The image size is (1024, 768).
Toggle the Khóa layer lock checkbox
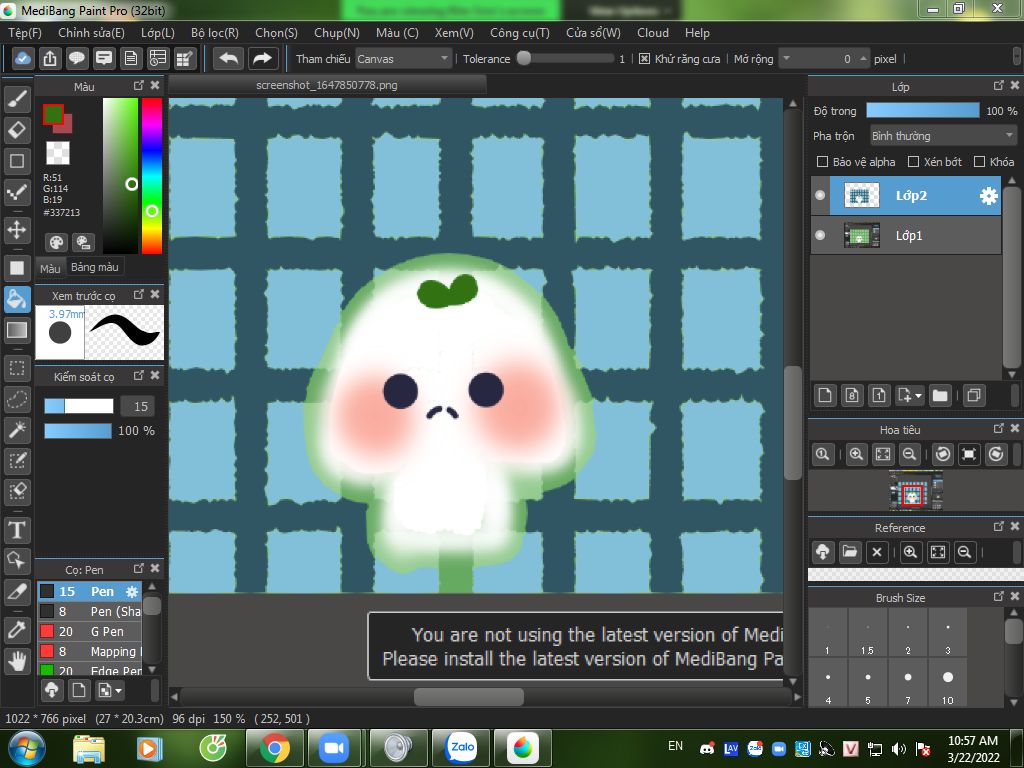point(980,162)
